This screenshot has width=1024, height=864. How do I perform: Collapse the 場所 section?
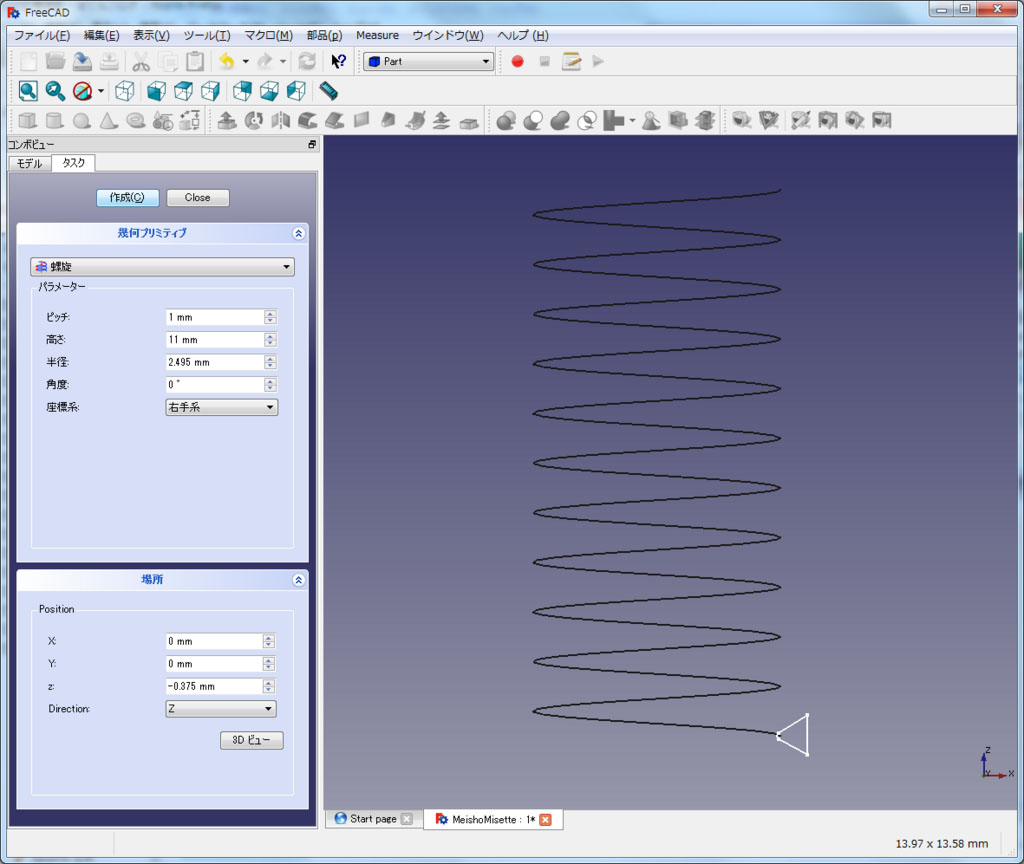pos(298,580)
